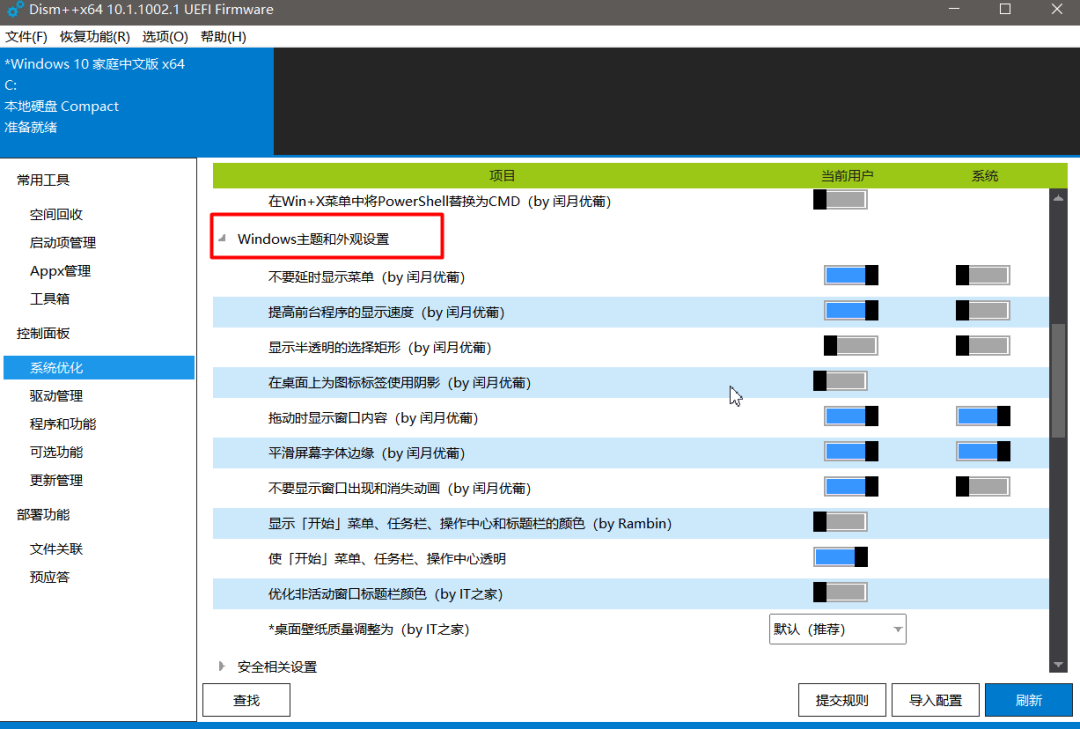Image resolution: width=1080 pixels, height=729 pixels.
Task: Open 预应答 in the sidebar
Action: (x=50, y=577)
